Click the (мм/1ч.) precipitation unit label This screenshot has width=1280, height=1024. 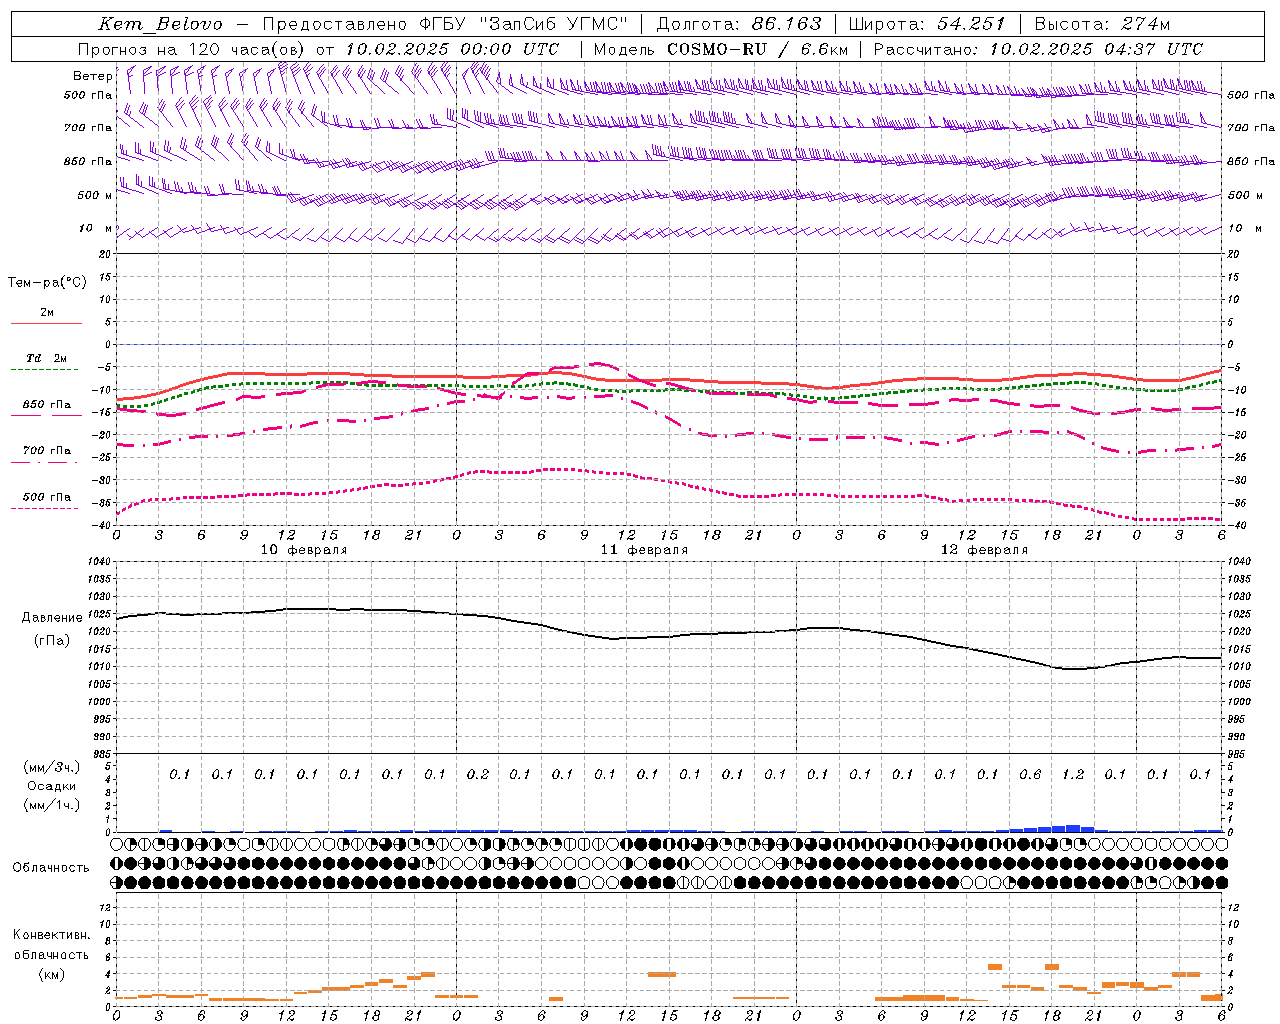[x=52, y=806]
